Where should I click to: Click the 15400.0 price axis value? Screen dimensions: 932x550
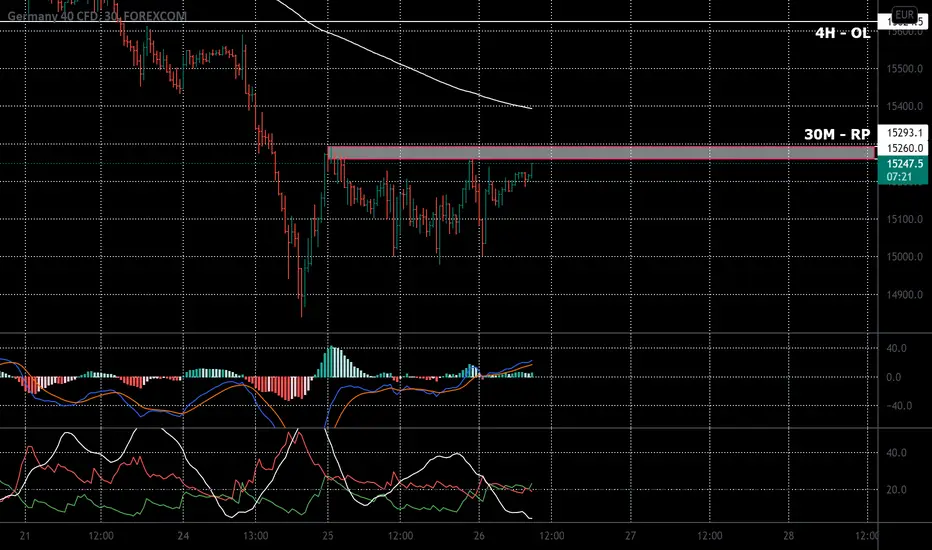point(905,106)
